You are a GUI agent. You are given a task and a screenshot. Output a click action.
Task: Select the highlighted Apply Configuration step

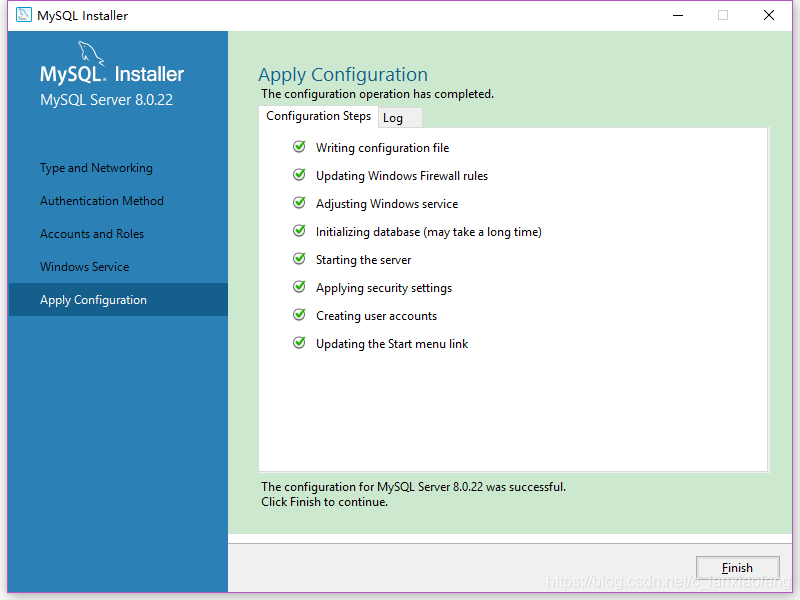93,300
